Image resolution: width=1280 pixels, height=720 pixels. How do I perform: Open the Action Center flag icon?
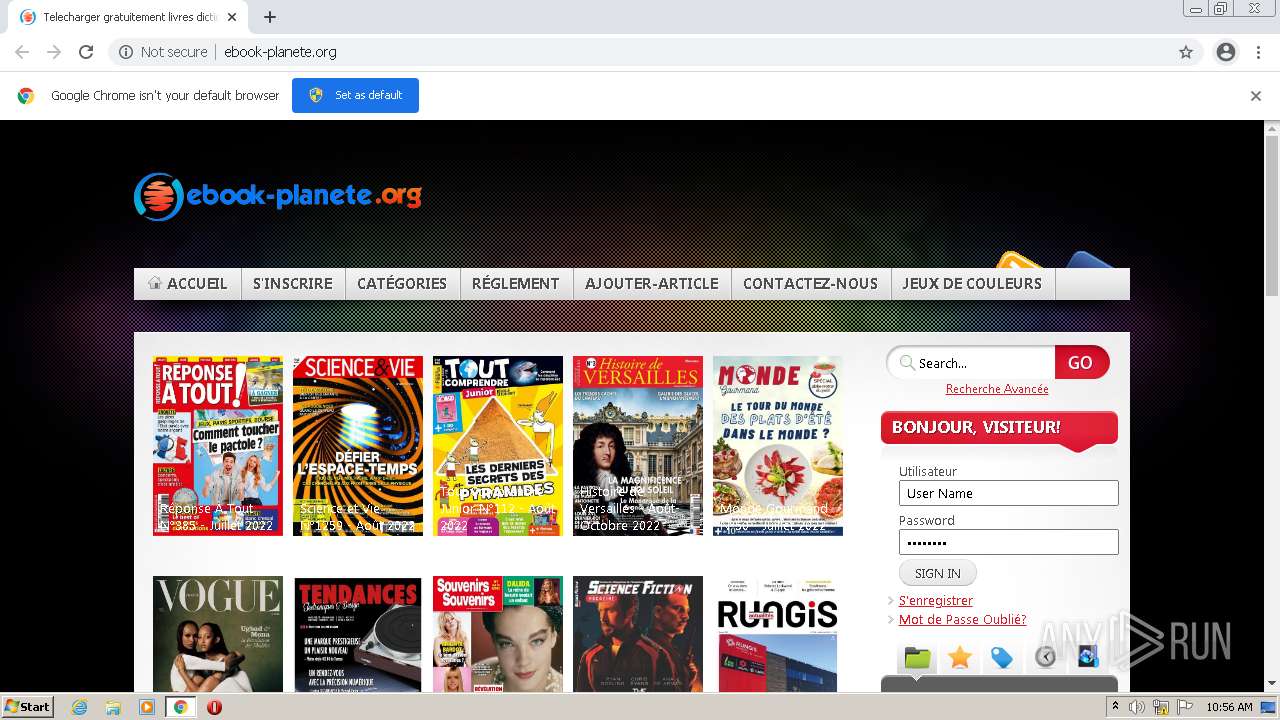[x=1184, y=707]
